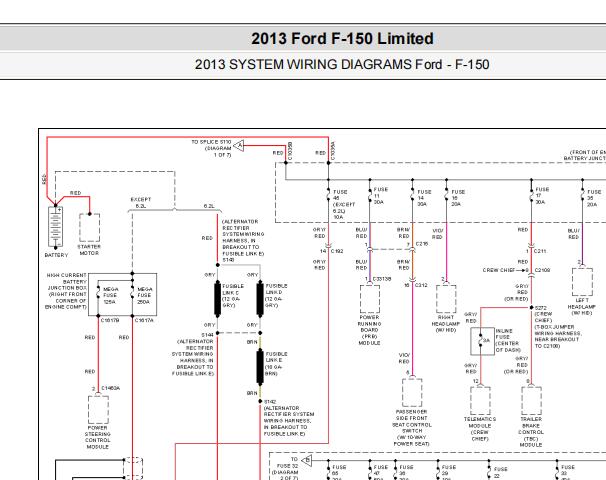This screenshot has height=480, width=606.
Task: Click the Fusible Link E black component symbol
Action: click(x=260, y=367)
